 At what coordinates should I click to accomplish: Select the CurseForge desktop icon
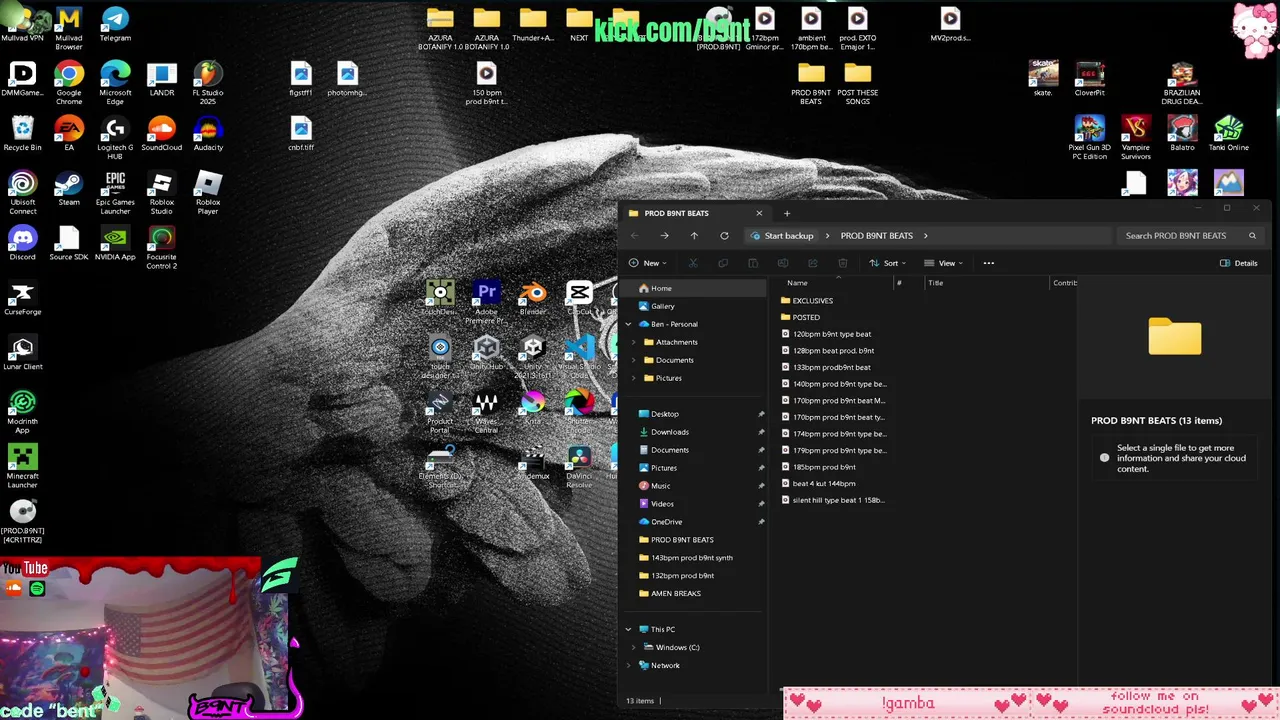tap(22, 298)
